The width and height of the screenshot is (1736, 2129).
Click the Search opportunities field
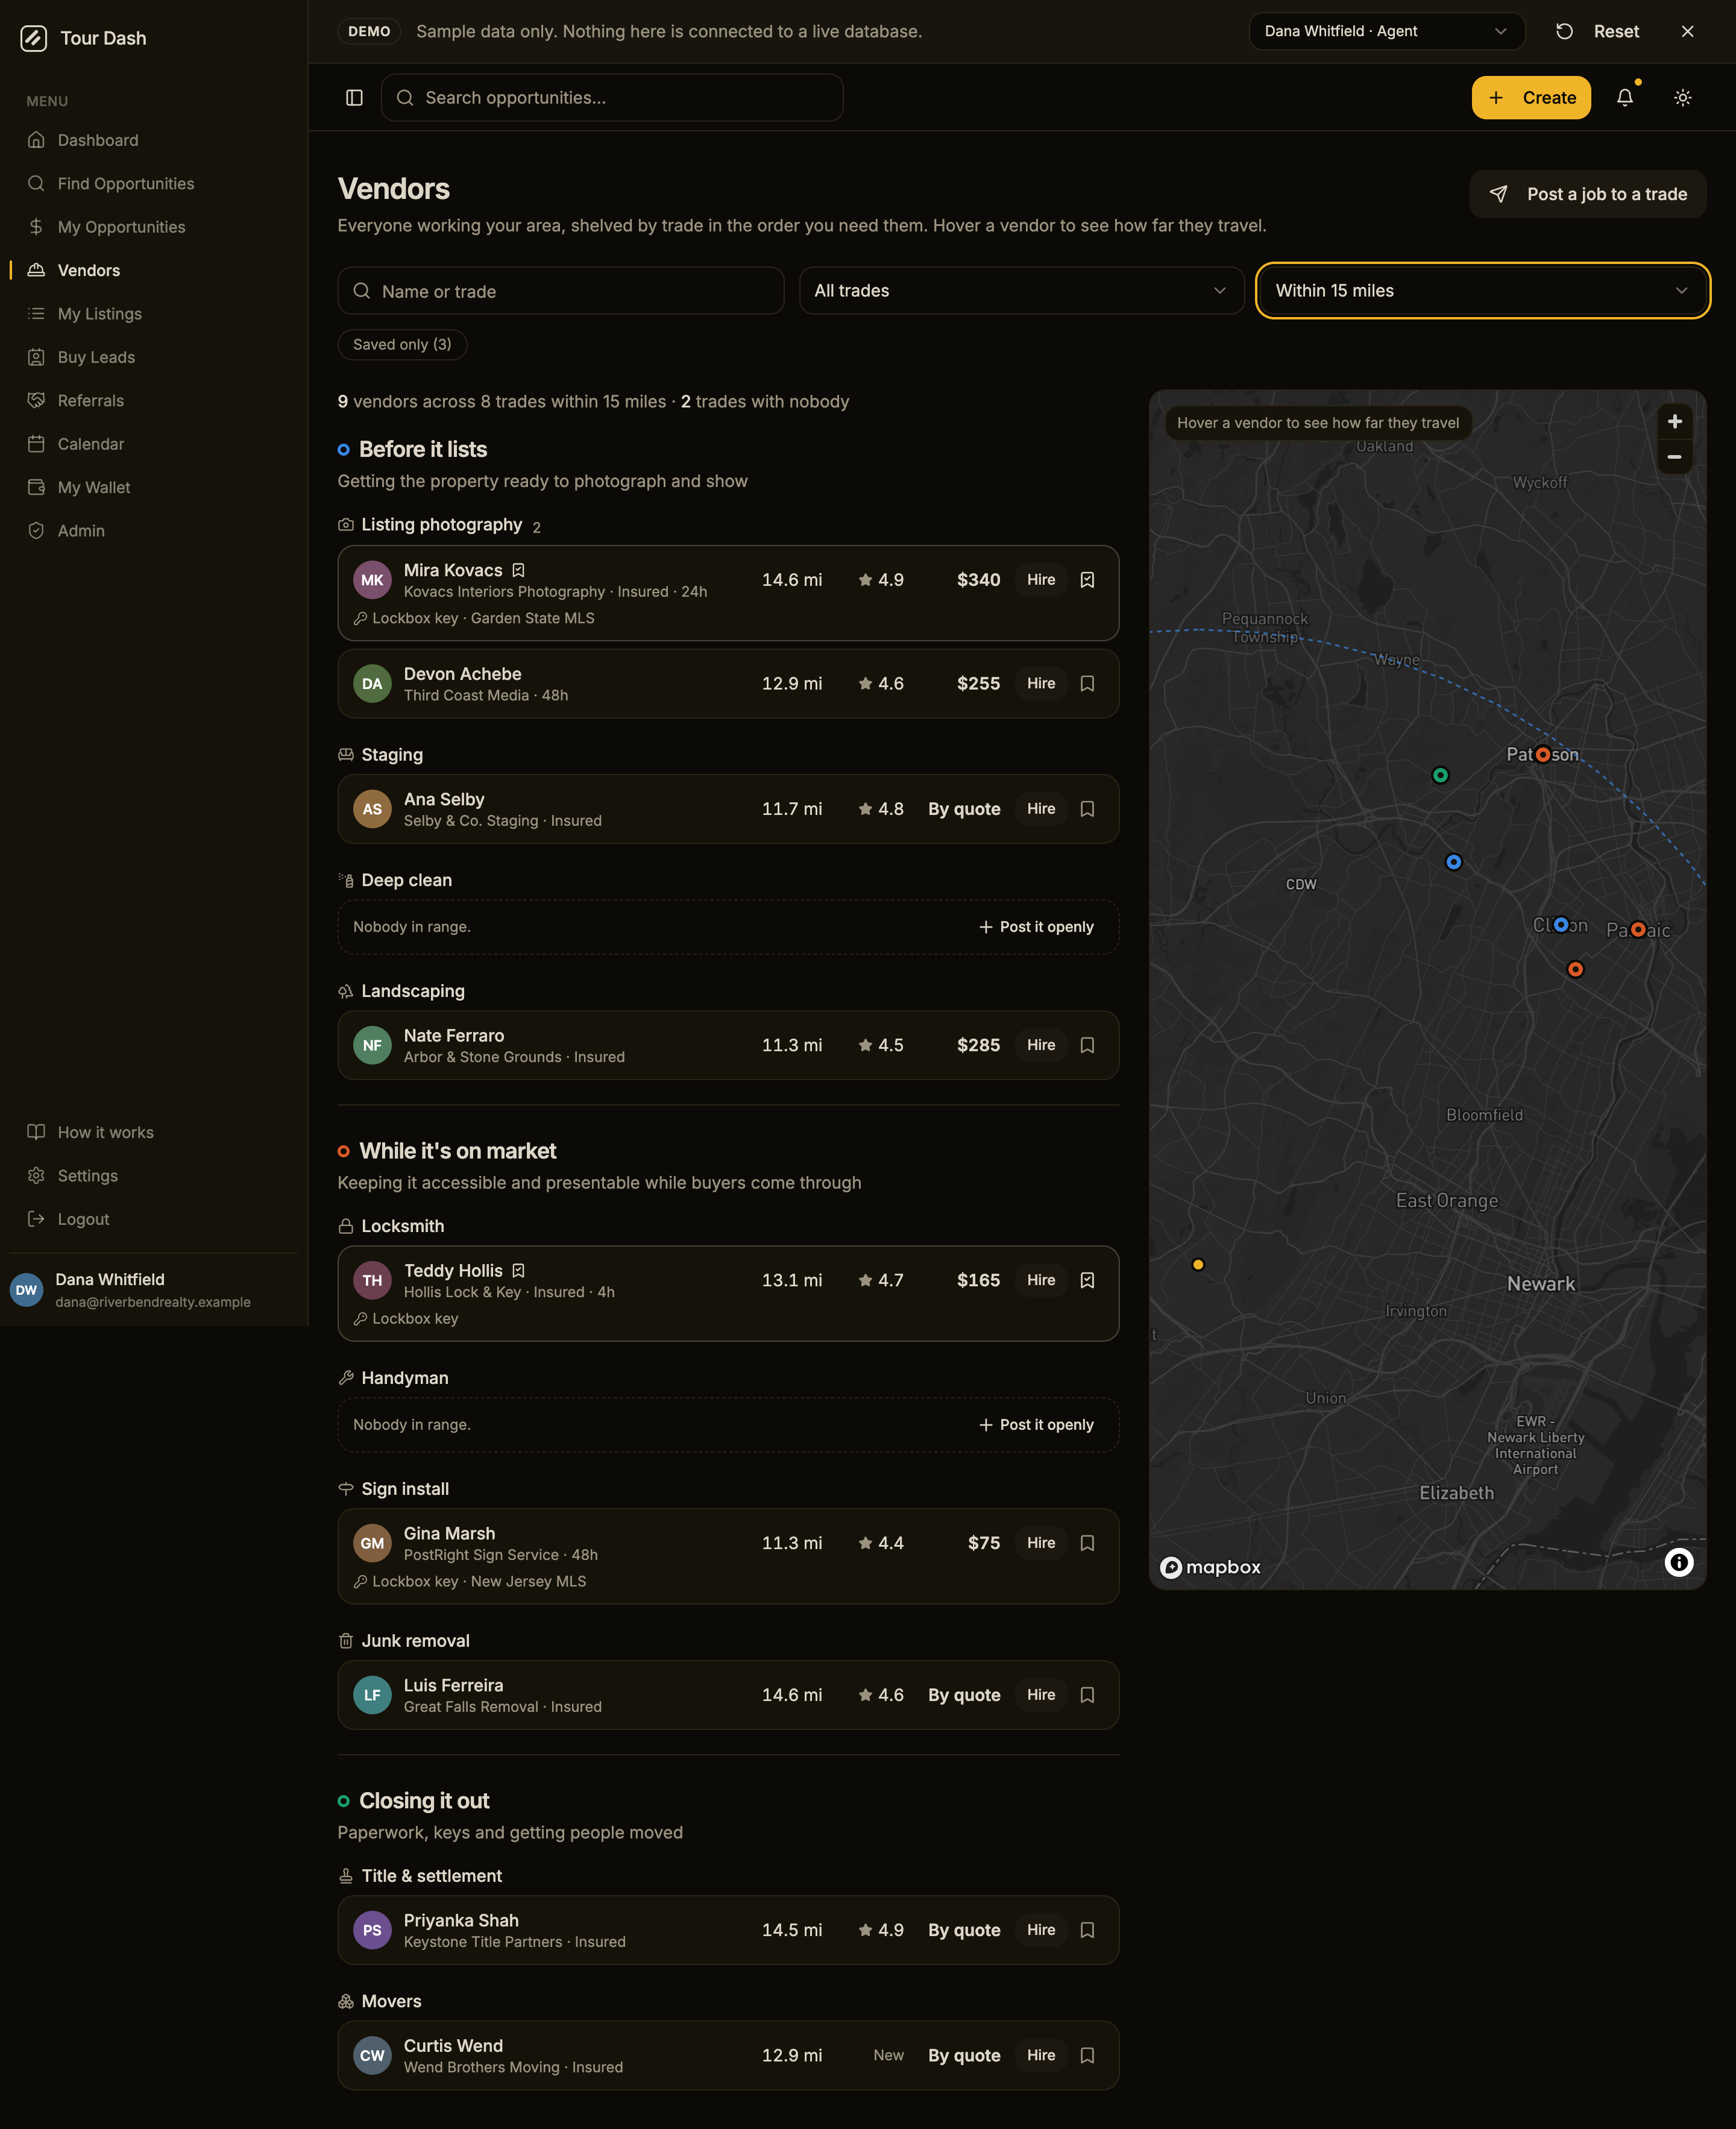[612, 97]
